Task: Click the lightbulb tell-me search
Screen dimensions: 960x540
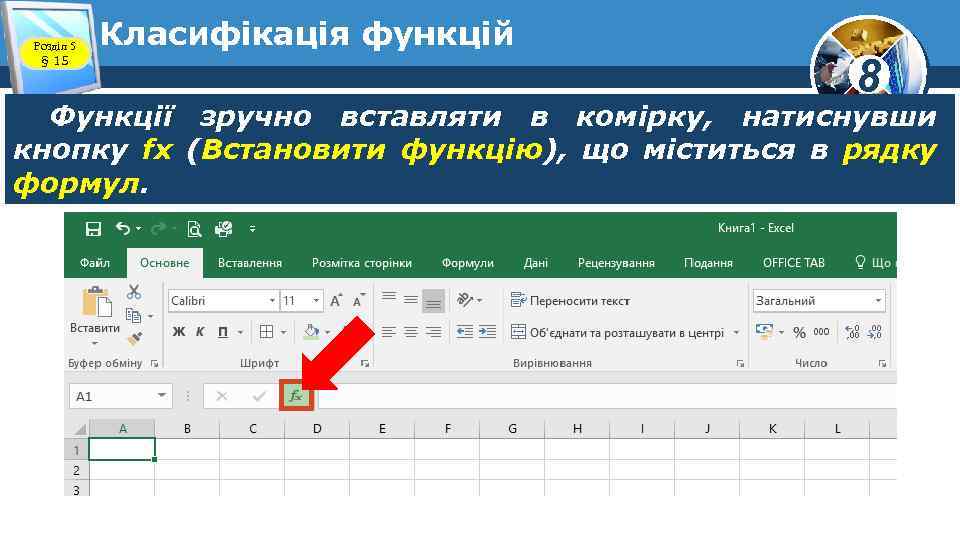Action: 860,263
